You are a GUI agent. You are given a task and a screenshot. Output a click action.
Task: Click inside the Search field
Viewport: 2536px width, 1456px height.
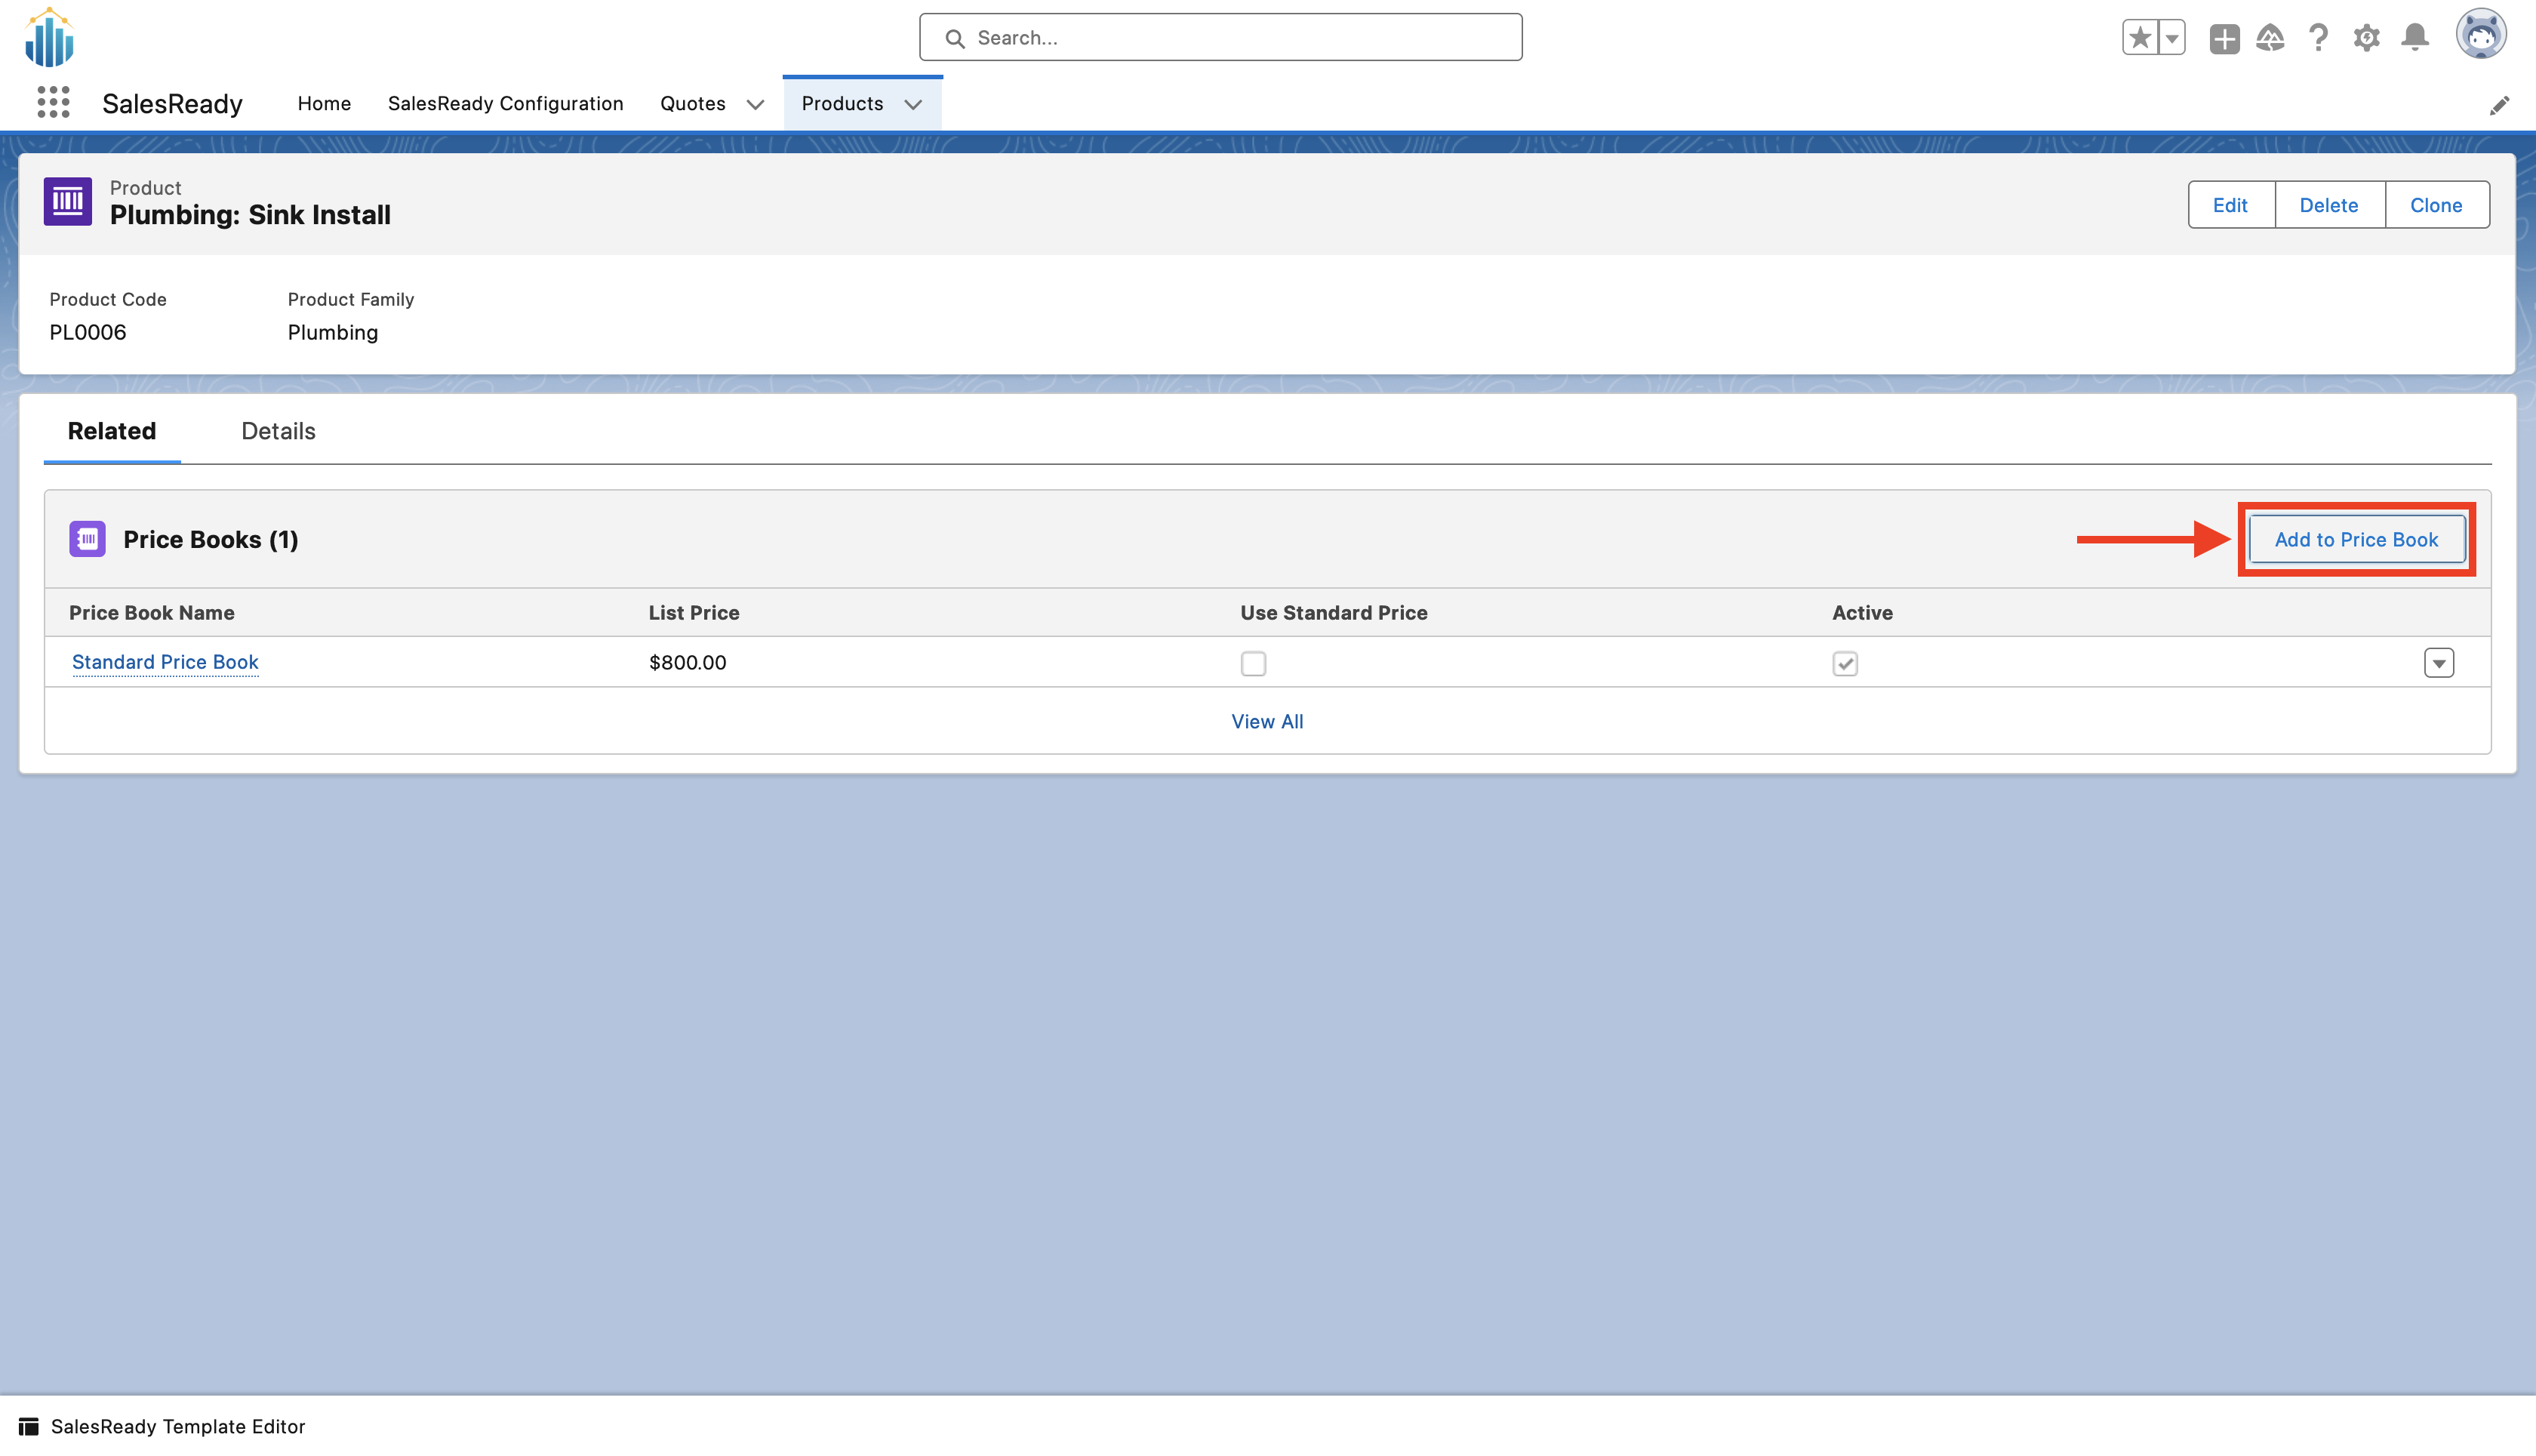(x=1220, y=37)
